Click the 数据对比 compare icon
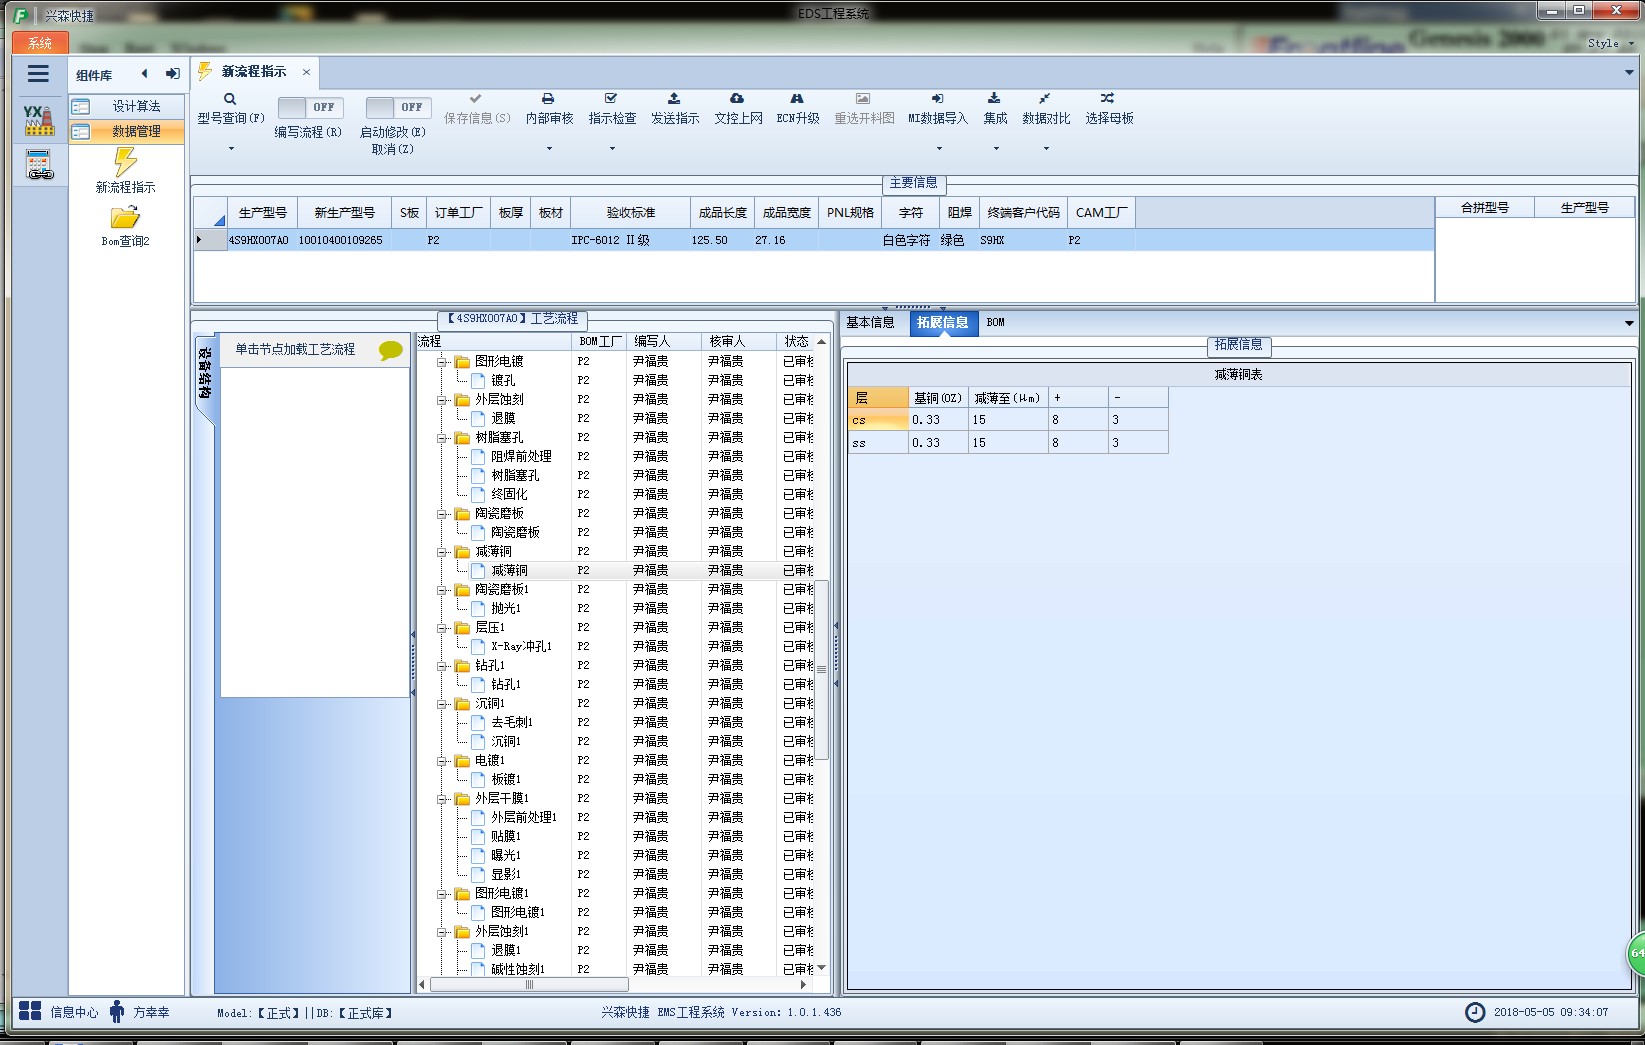 1045,99
